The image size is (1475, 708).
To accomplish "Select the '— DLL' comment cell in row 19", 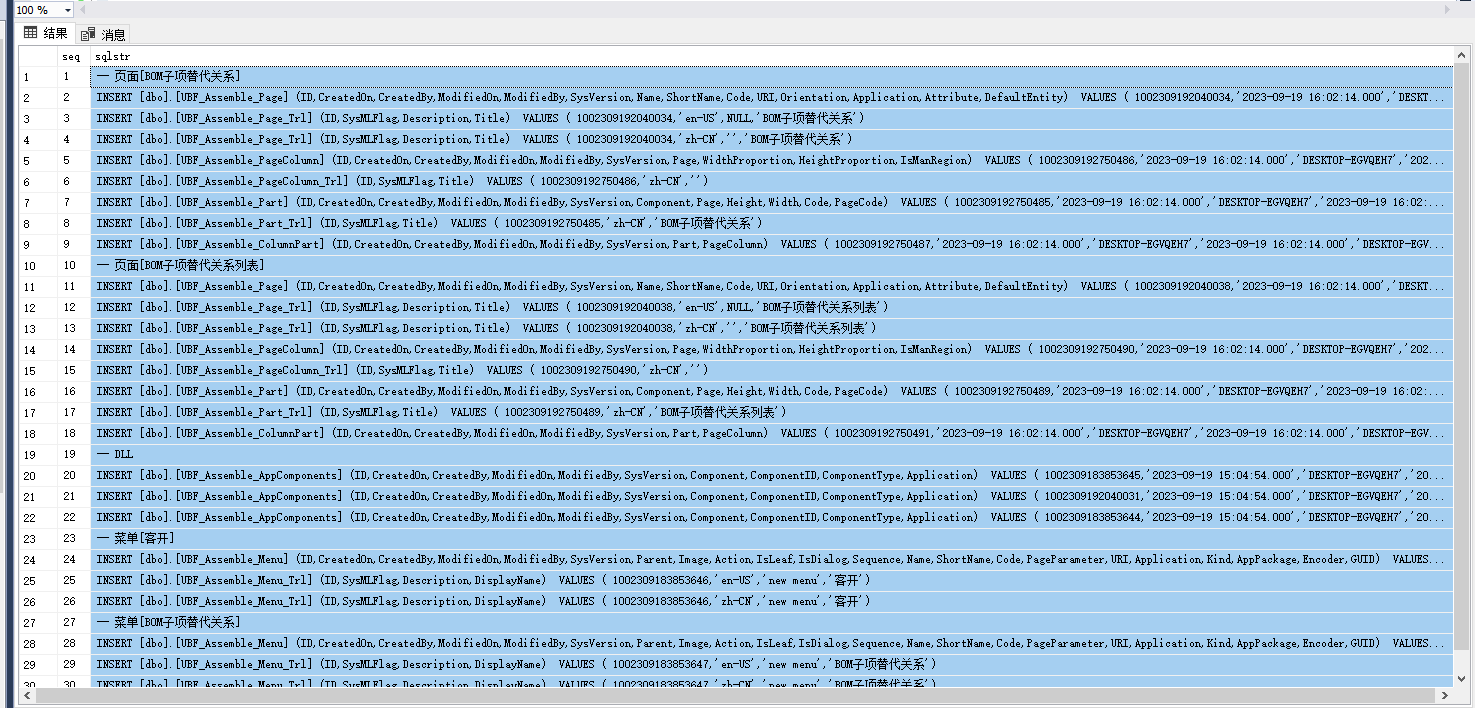I will (x=115, y=454).
